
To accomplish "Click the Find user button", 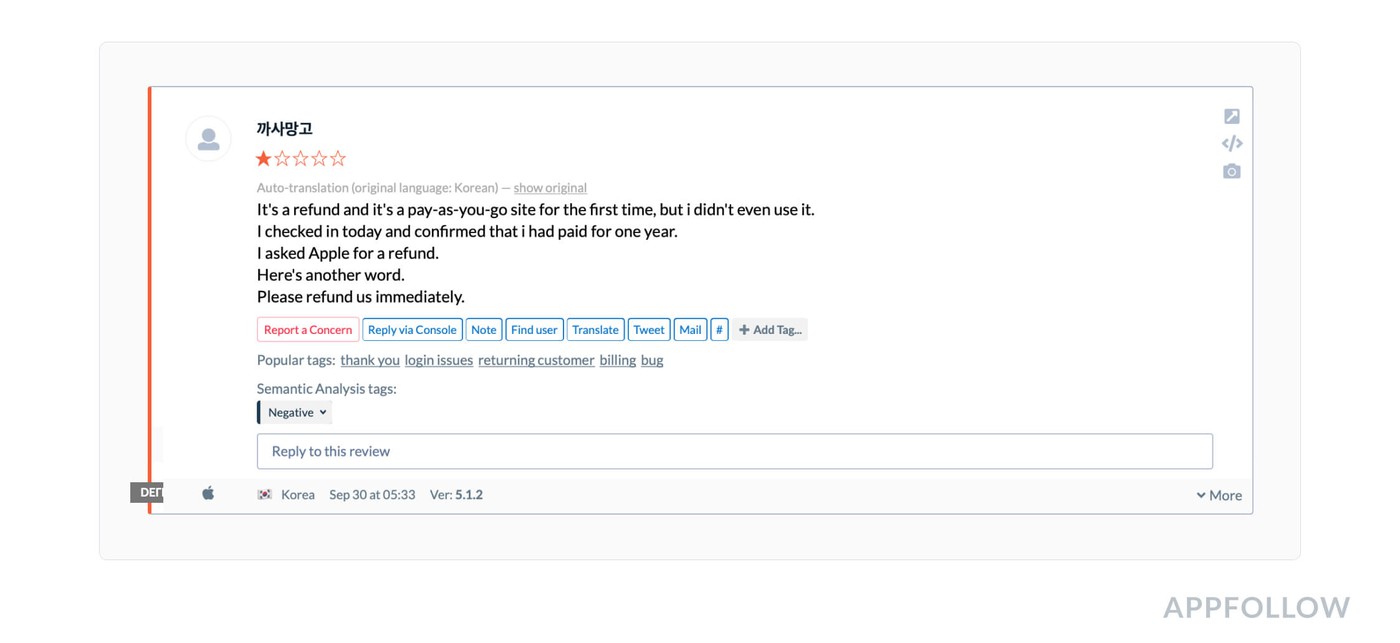I will click(x=534, y=330).
